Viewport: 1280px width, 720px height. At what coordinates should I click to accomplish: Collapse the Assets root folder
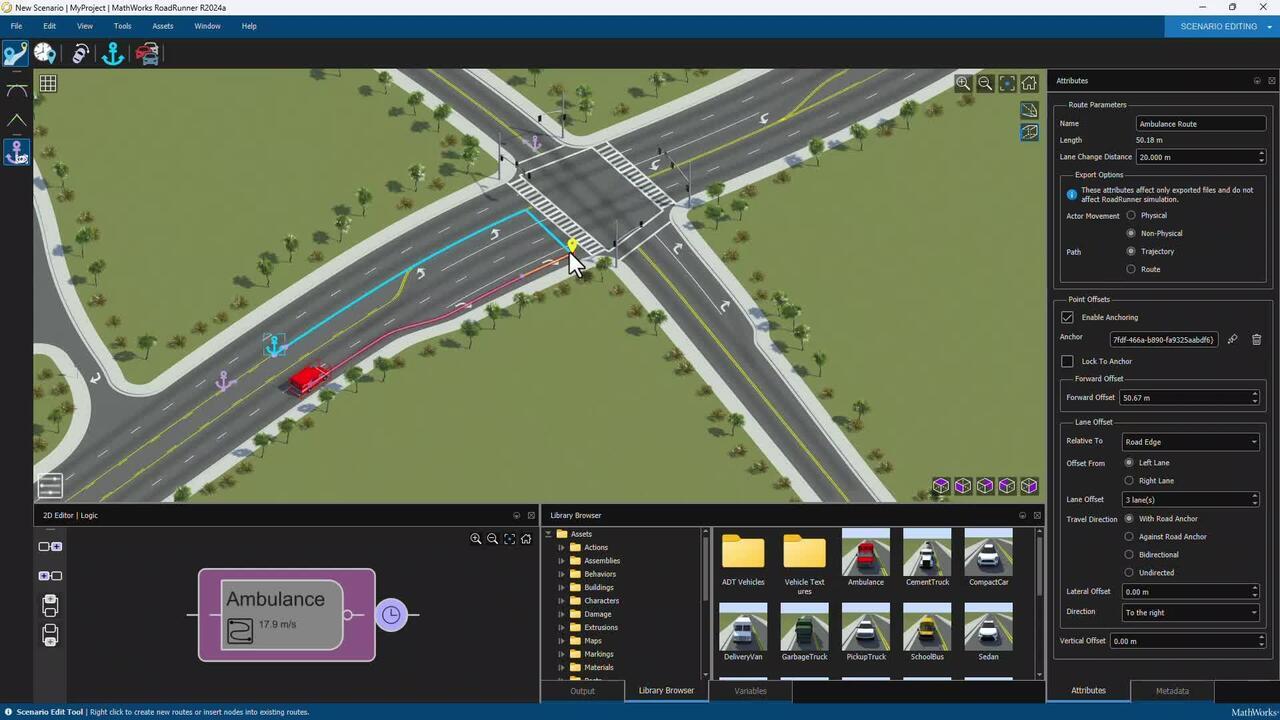point(548,534)
